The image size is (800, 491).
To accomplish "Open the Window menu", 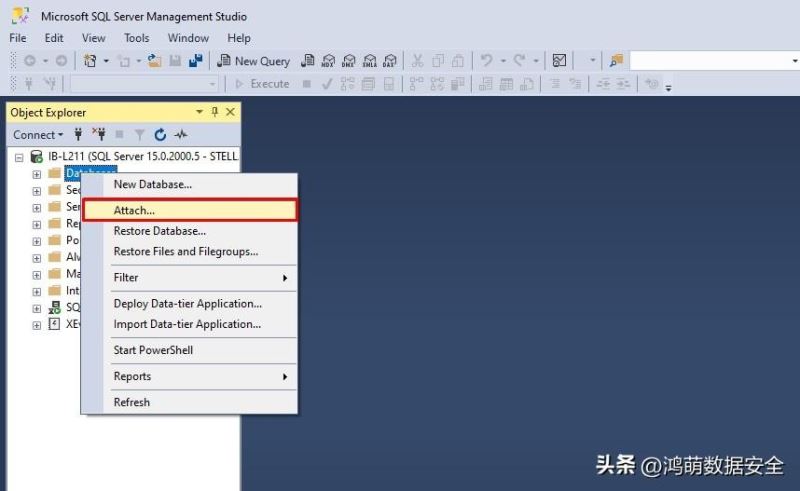I will [x=188, y=38].
